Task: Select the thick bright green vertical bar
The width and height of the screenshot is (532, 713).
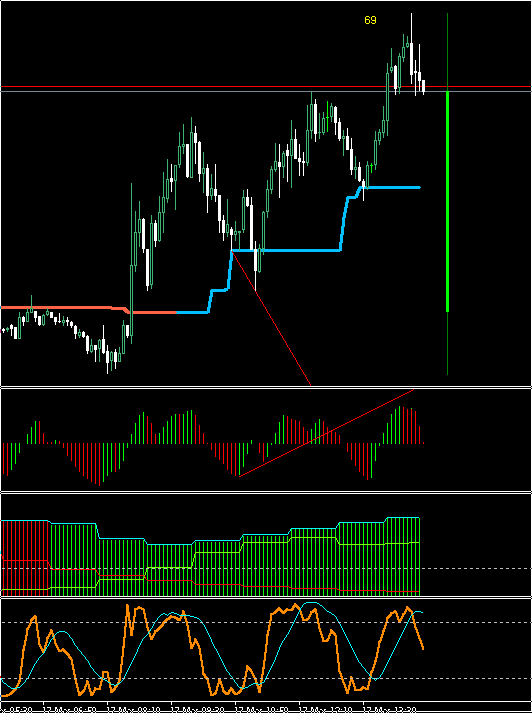Action: (447, 201)
